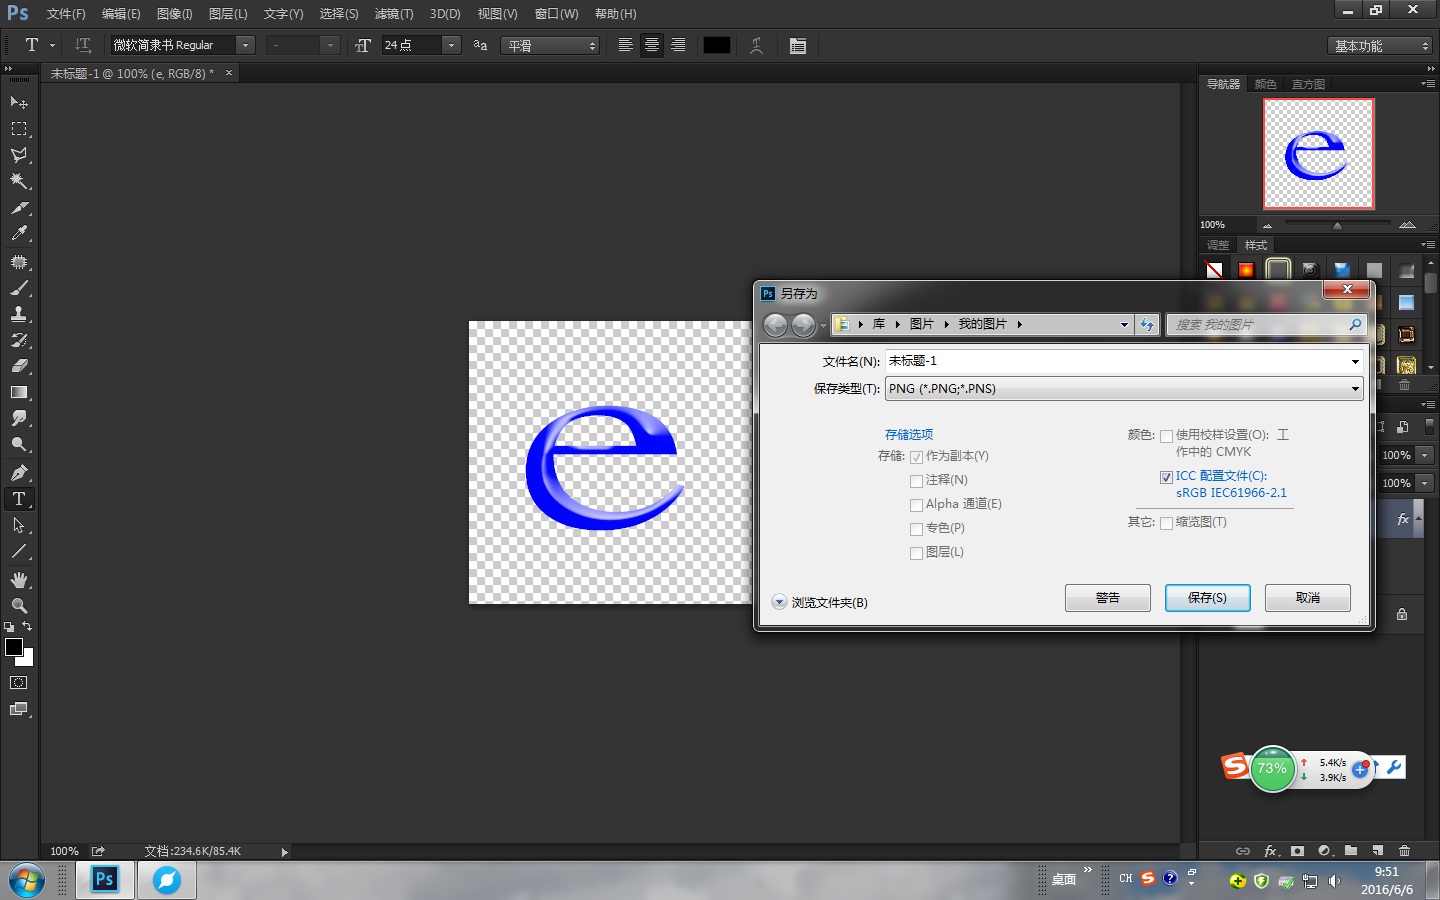Open the 基本功能 workspace dropdown
The height and width of the screenshot is (900, 1440).
1381,46
